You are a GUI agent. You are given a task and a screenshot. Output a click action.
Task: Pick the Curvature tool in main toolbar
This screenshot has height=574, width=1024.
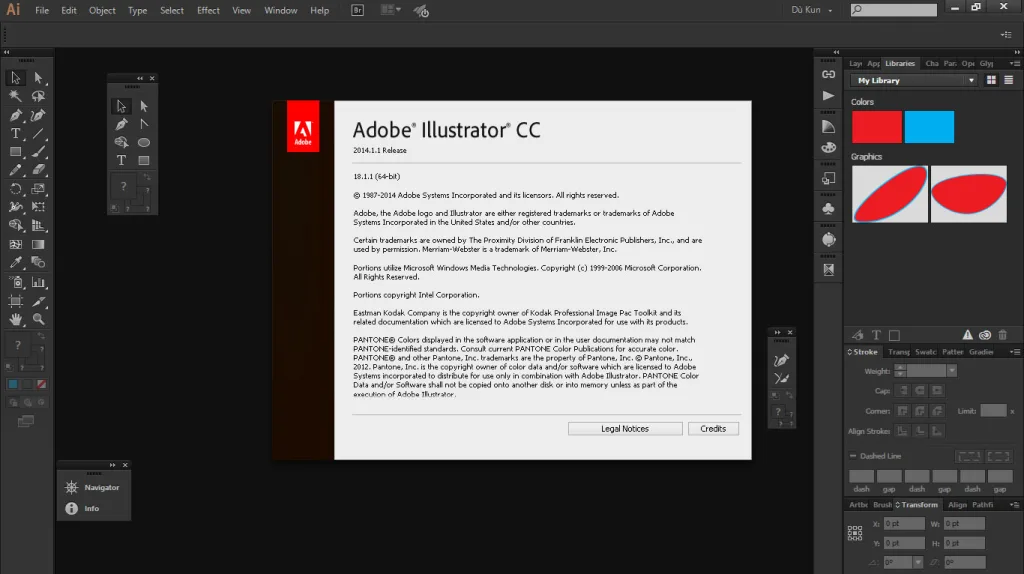(x=38, y=115)
